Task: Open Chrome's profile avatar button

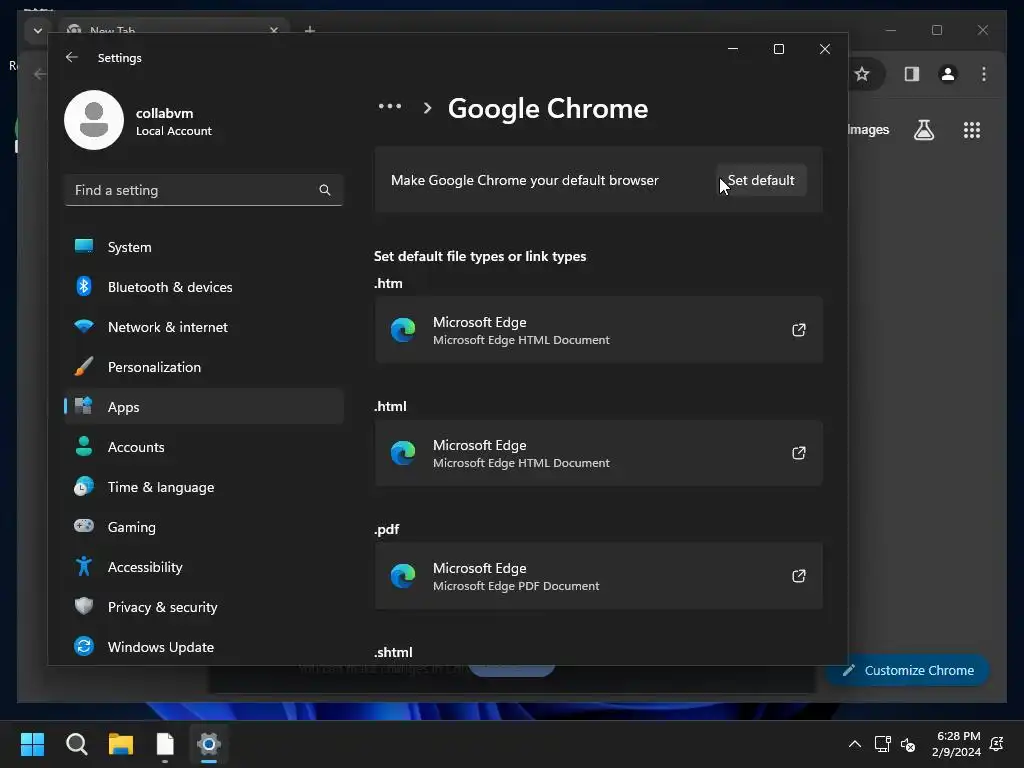Action: [948, 74]
